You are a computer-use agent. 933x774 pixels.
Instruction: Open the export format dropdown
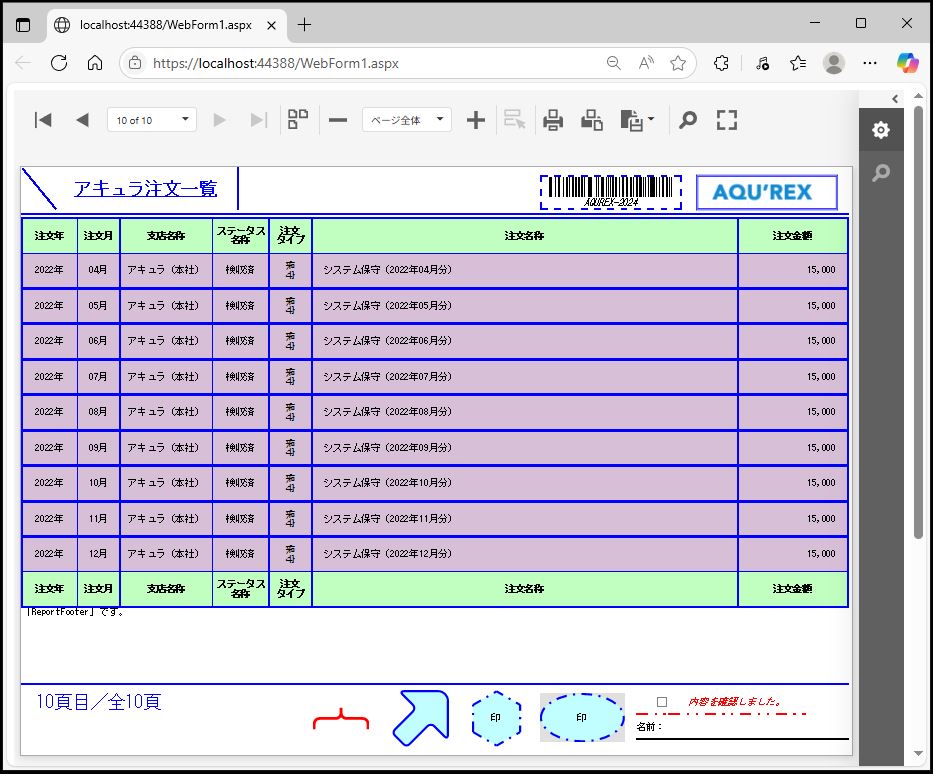click(637, 120)
